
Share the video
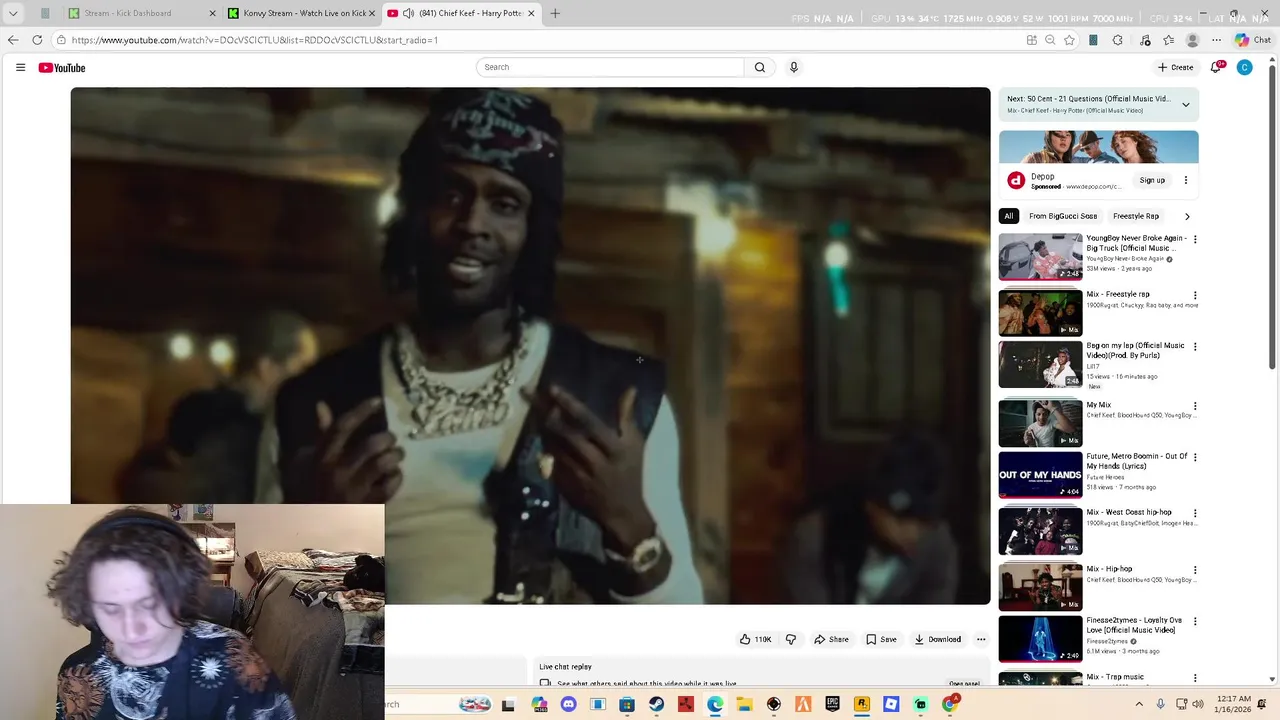pos(831,639)
